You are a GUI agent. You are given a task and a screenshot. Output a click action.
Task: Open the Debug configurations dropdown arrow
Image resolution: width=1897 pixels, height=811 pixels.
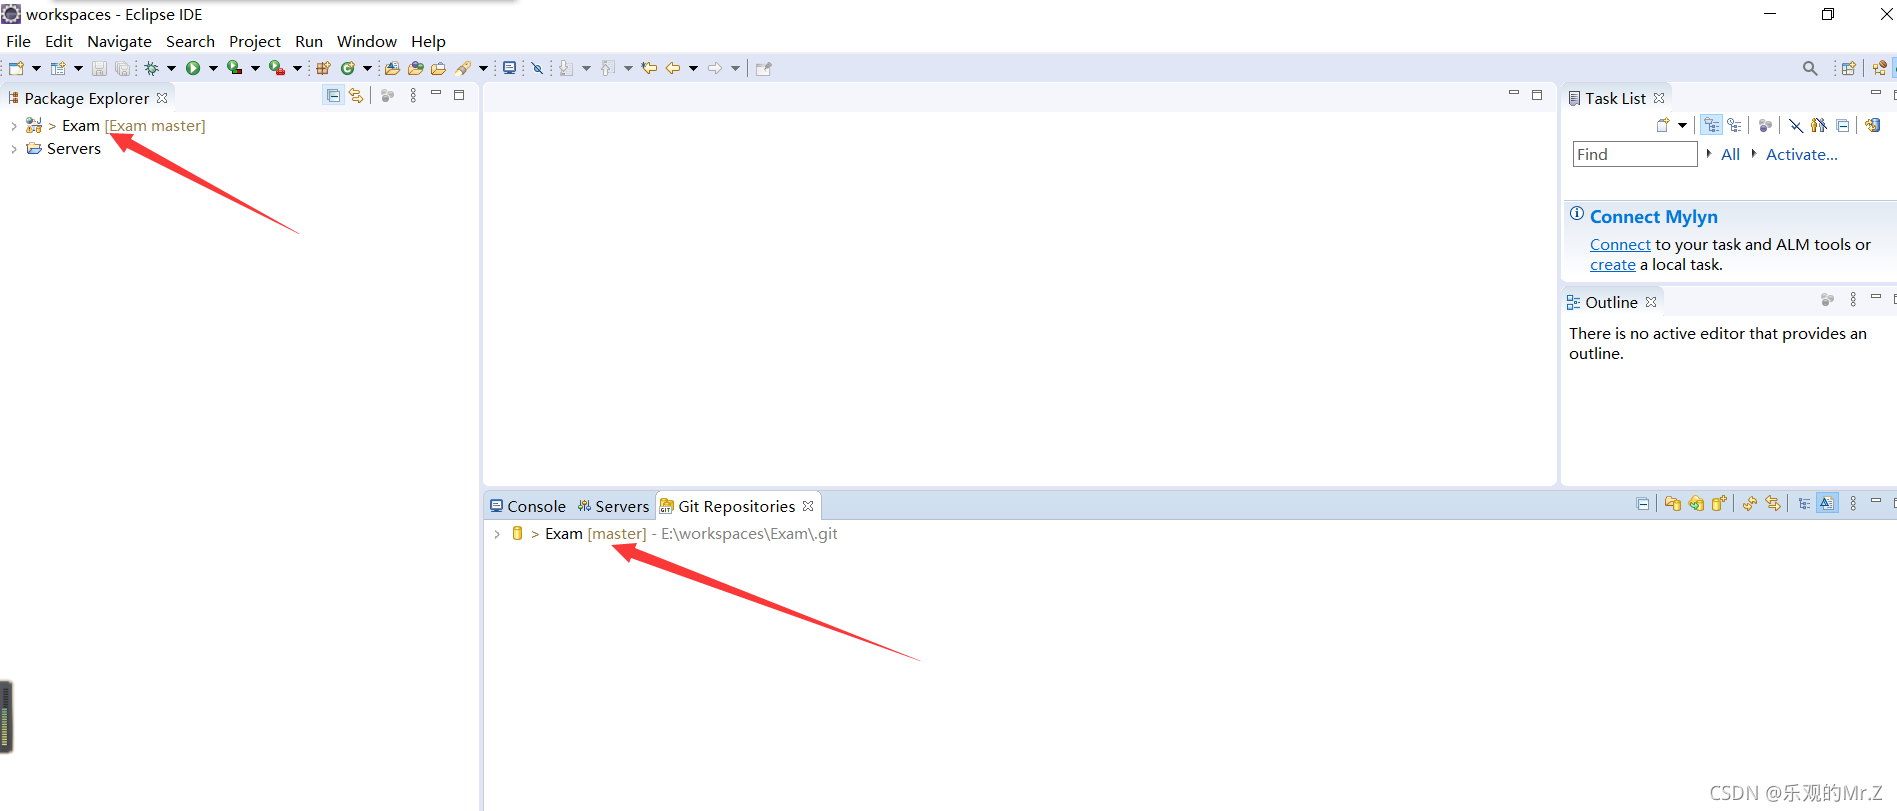pyautogui.click(x=171, y=68)
